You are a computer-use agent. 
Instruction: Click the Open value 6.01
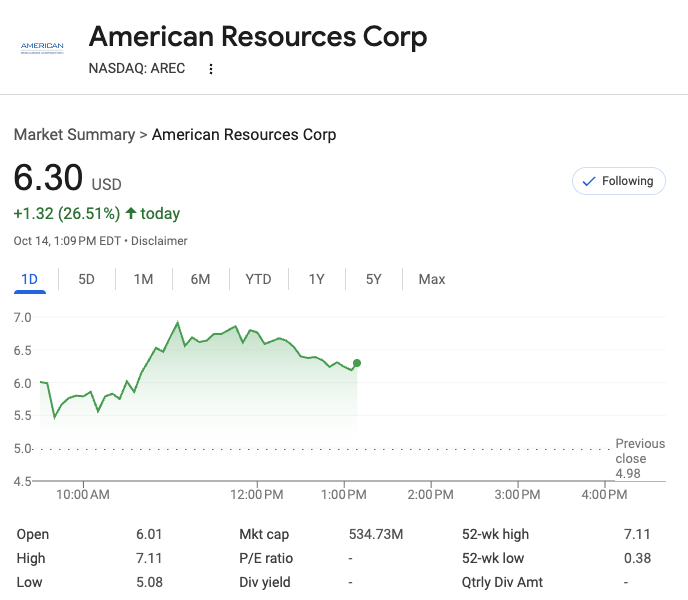click(x=149, y=534)
